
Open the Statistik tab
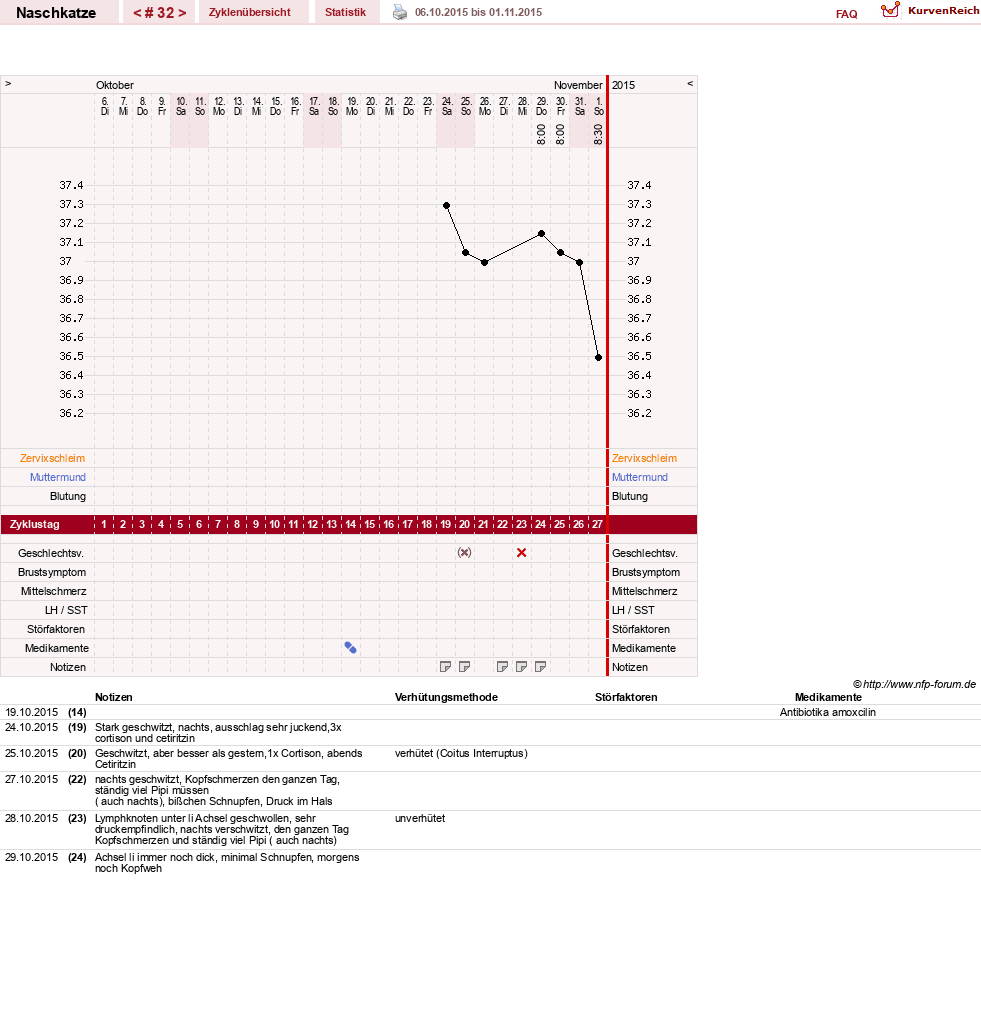345,12
